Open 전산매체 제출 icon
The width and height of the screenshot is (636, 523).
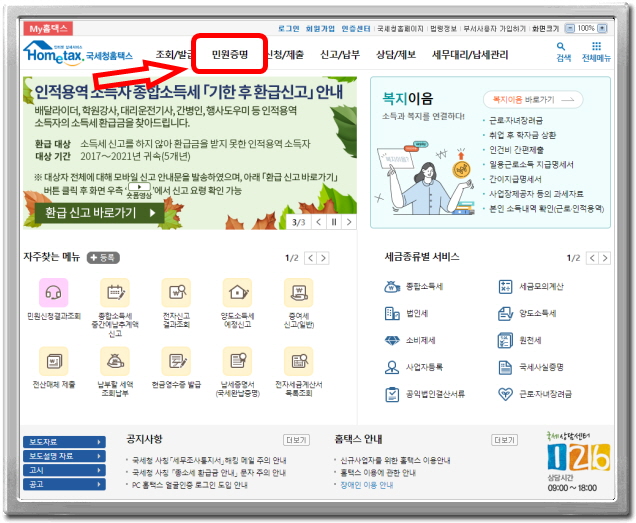53,361
